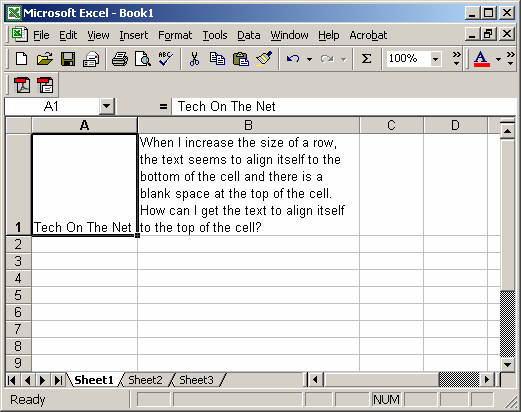Switch to the Sheet2 tab

145,380
